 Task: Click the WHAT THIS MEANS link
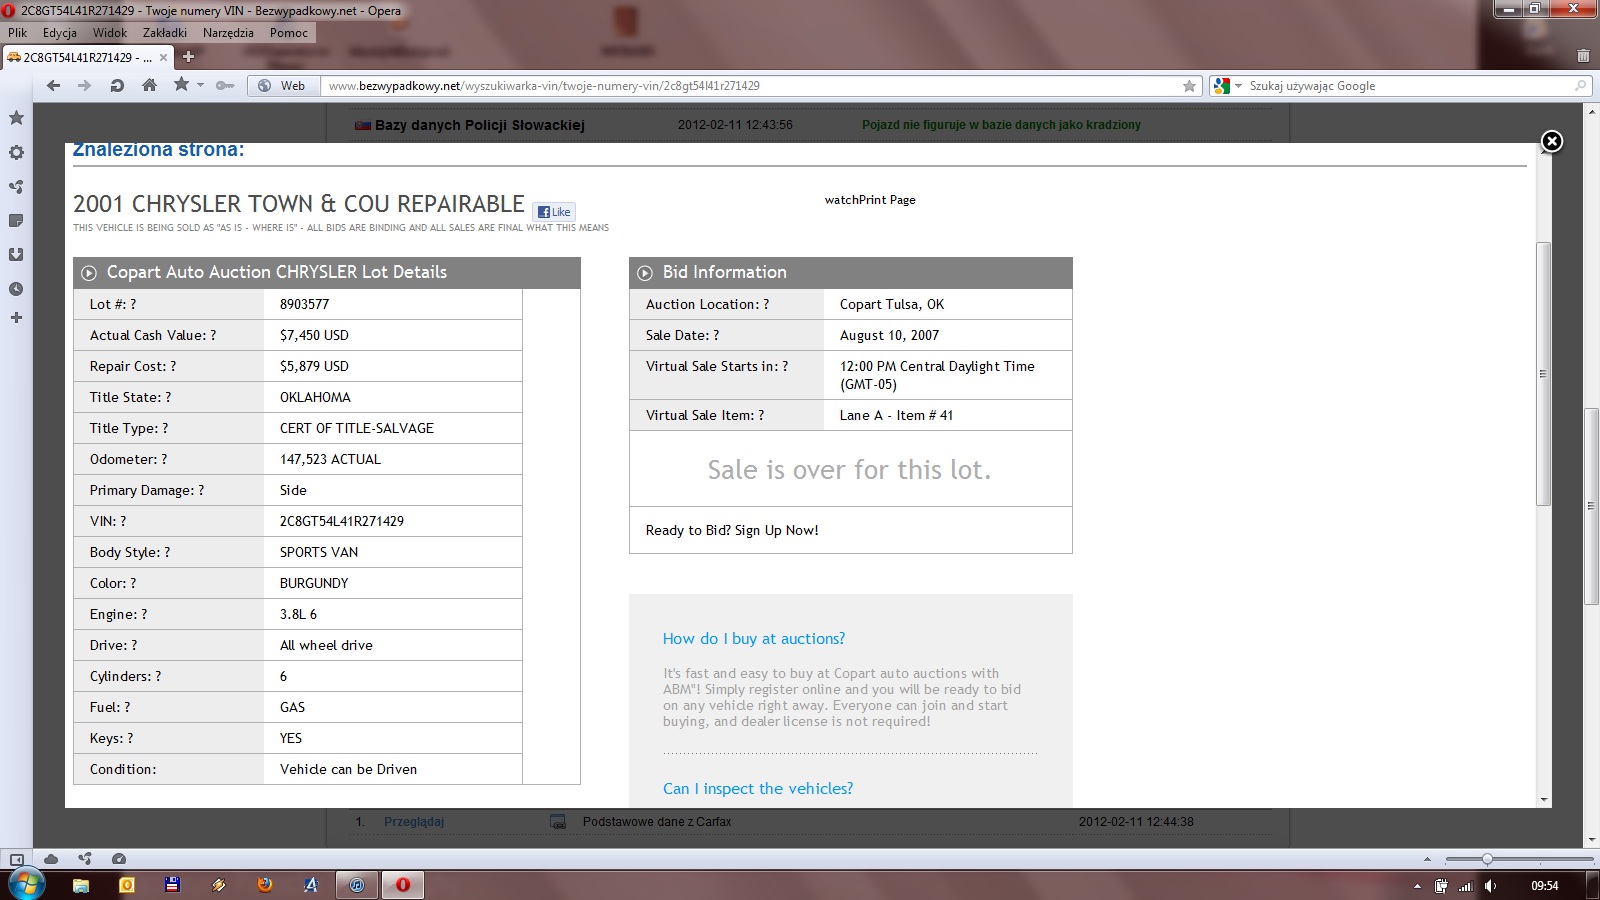pyautogui.click(x=567, y=228)
